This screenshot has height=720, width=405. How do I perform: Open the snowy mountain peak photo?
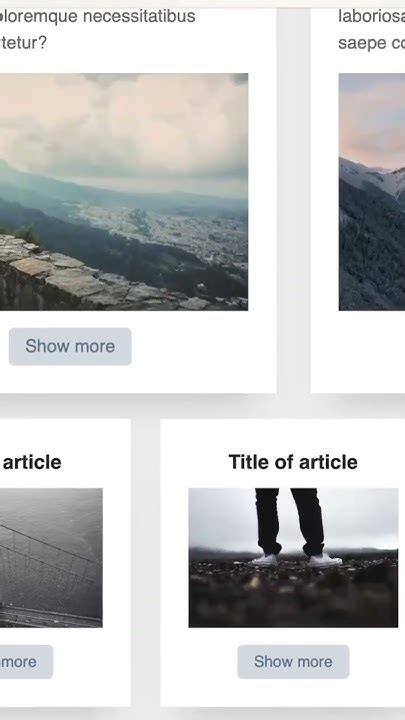[372, 192]
